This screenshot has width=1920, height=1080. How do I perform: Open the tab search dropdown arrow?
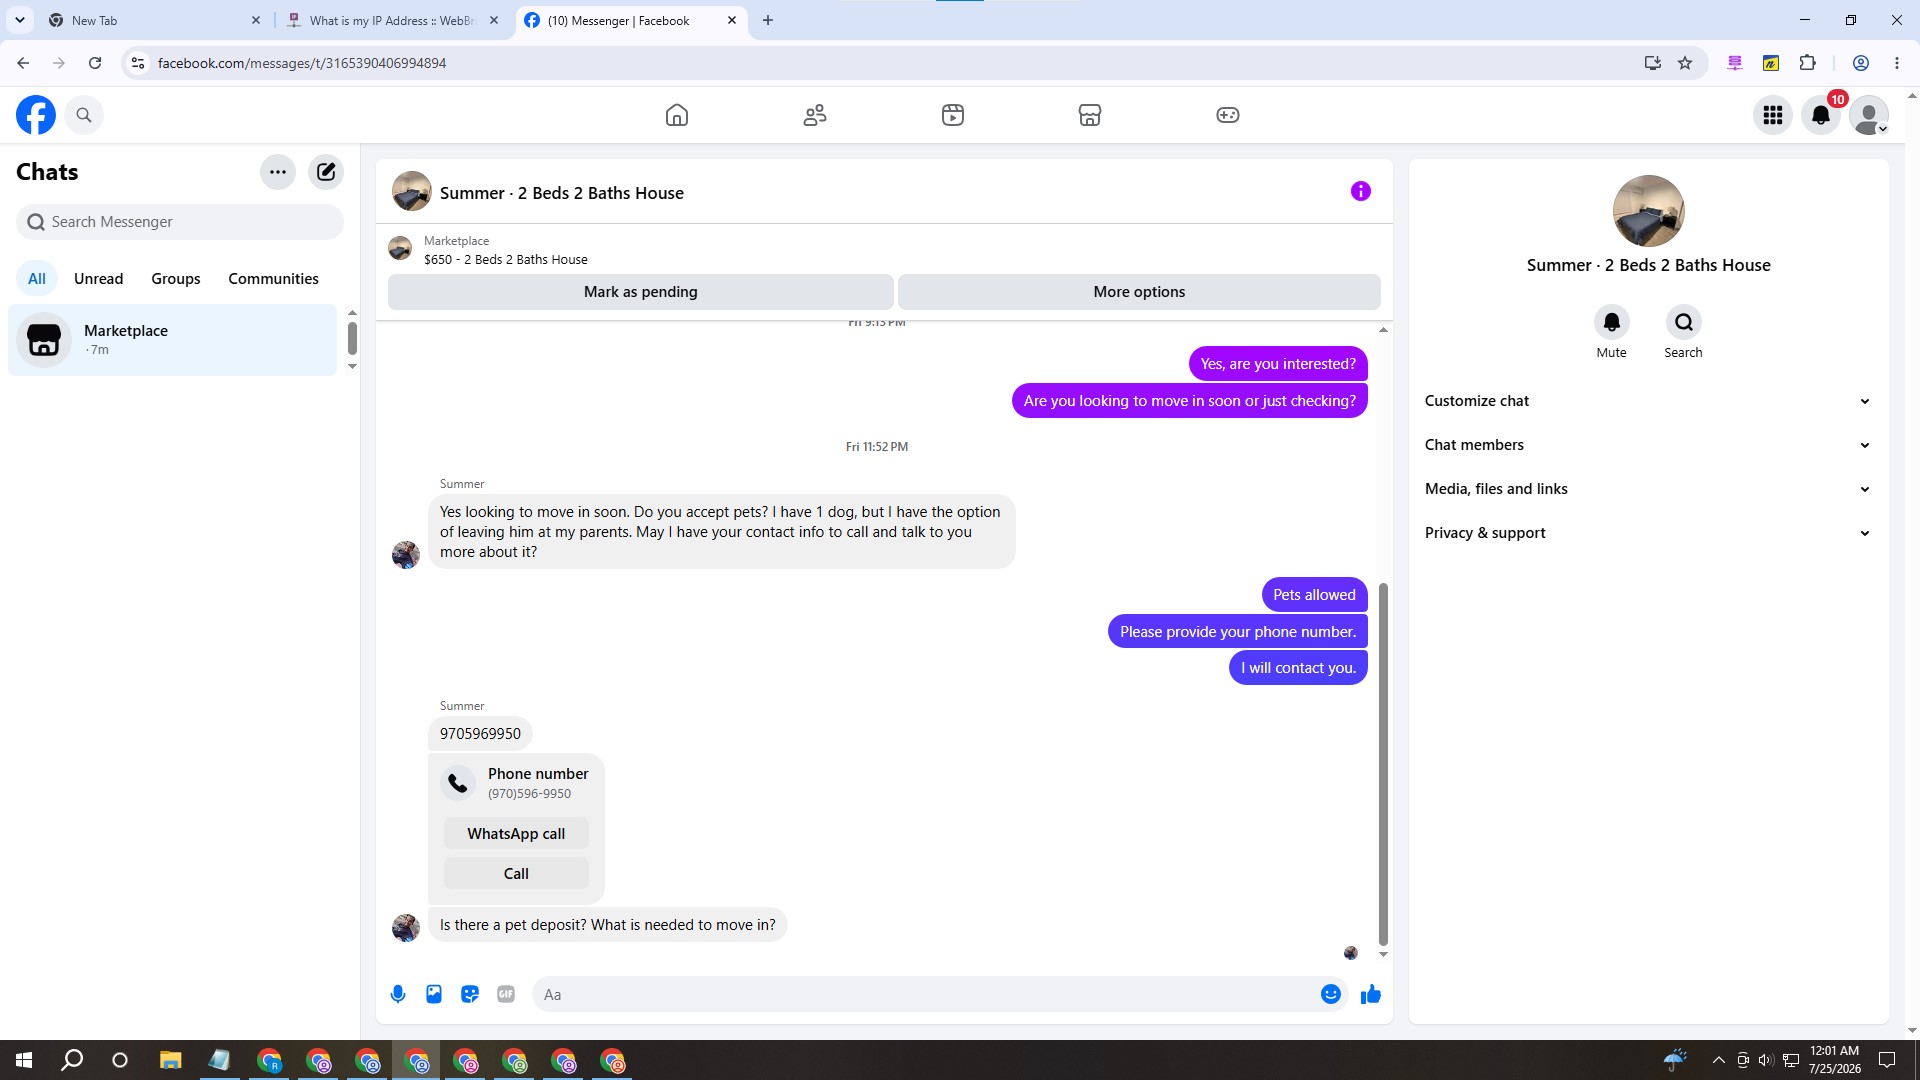[x=20, y=20]
